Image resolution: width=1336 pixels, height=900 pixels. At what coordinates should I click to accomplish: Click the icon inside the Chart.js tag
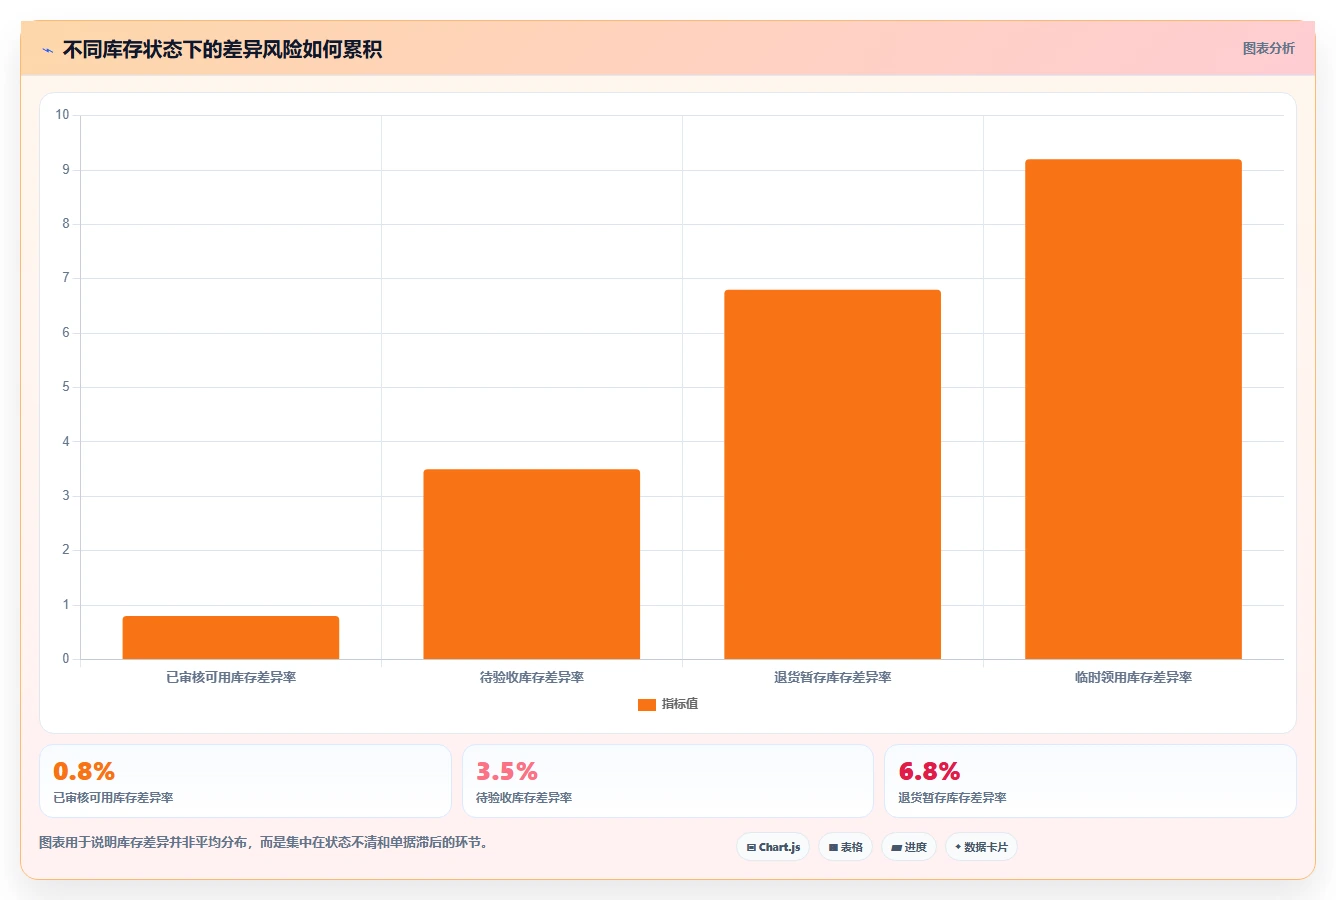click(x=751, y=847)
